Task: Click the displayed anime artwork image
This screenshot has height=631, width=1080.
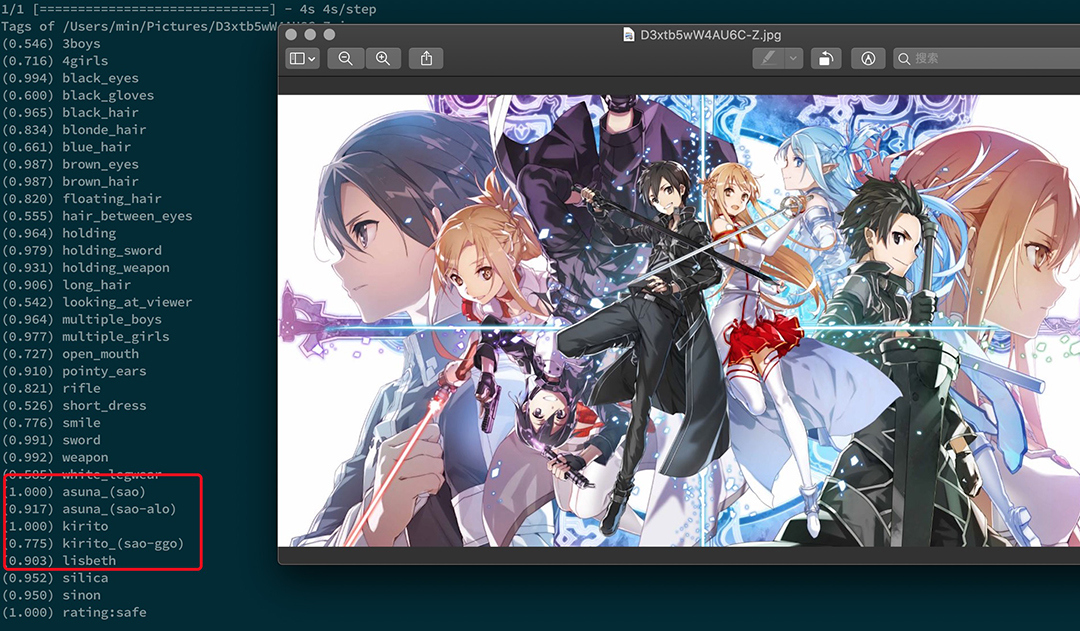Action: [x=678, y=320]
